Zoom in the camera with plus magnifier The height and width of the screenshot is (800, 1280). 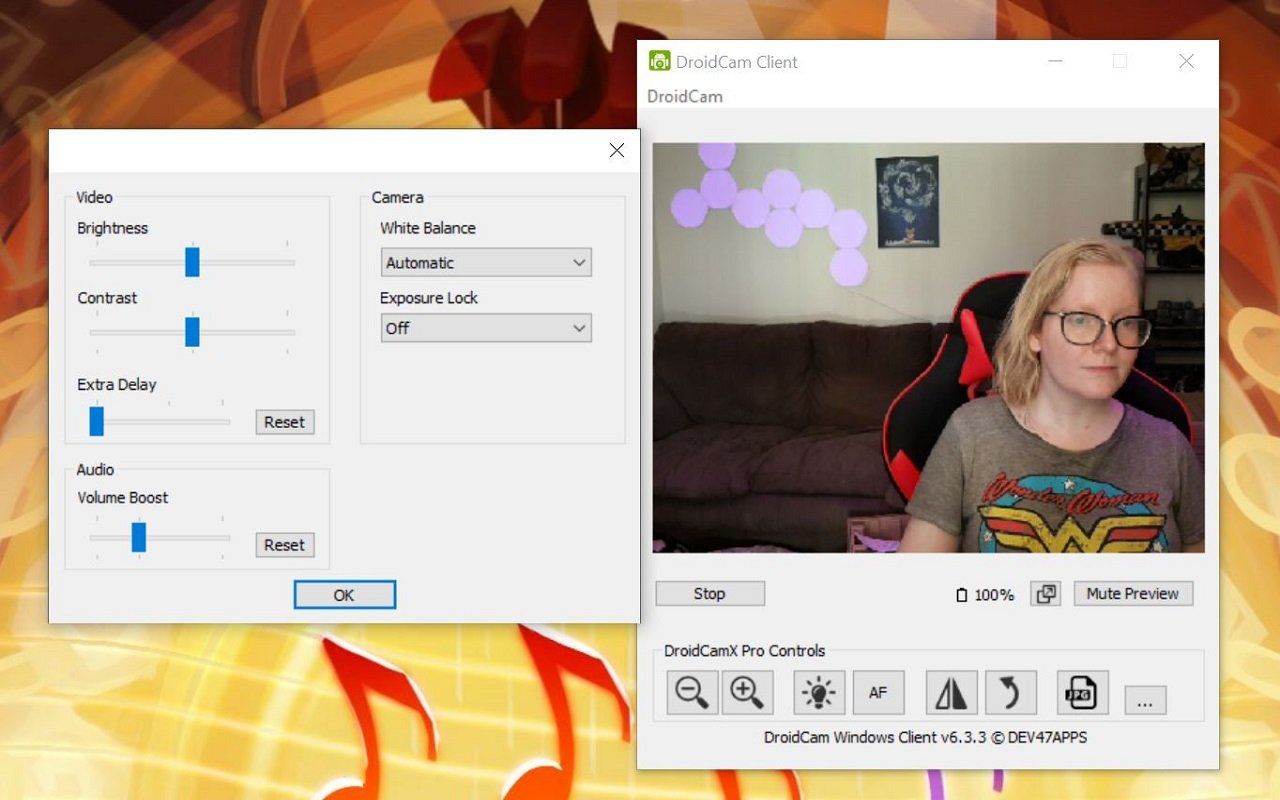(x=748, y=692)
